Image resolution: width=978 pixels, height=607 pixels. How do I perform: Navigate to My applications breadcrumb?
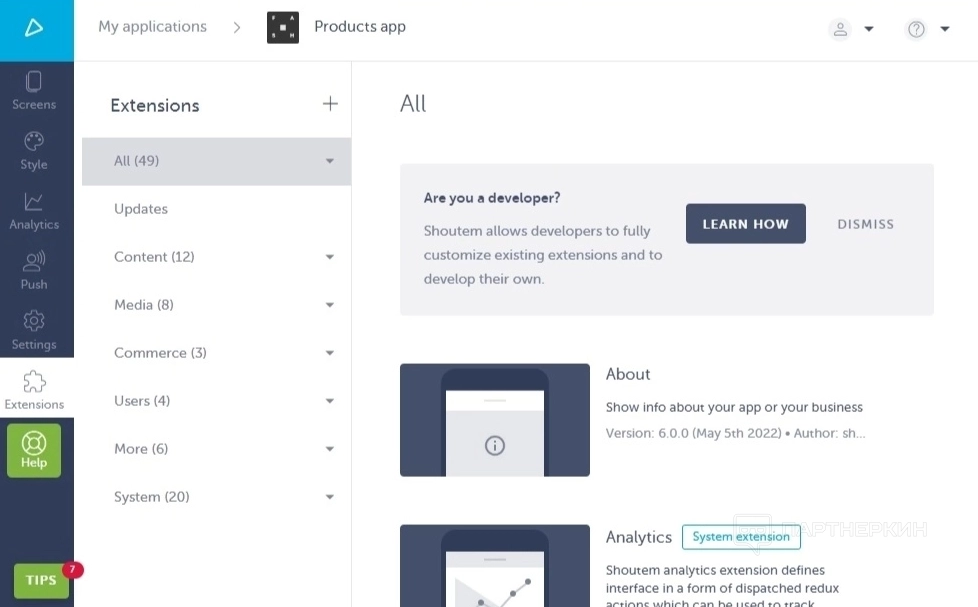click(x=152, y=27)
